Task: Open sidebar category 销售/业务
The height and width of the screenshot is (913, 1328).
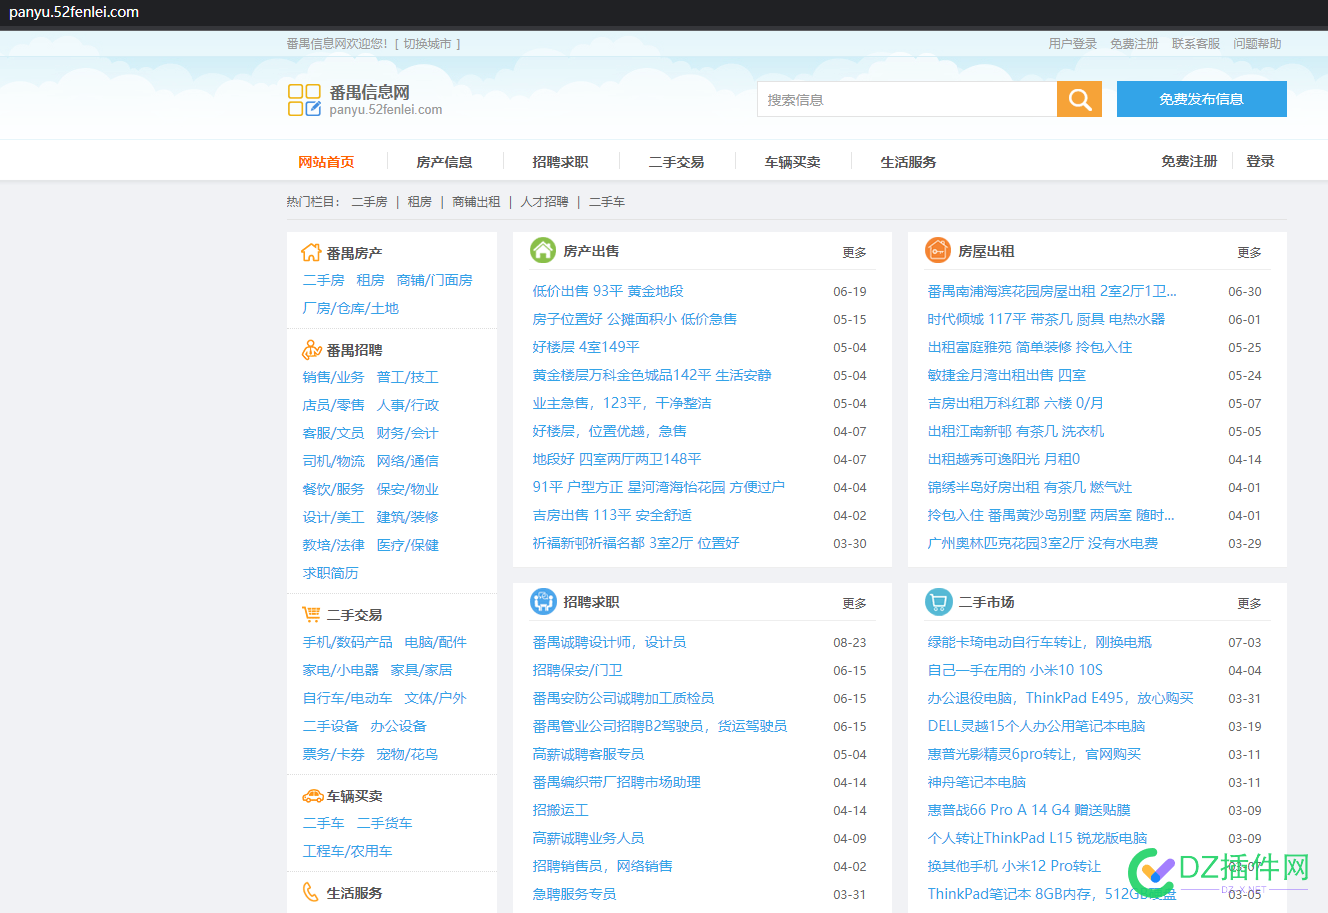Action: 334,377
